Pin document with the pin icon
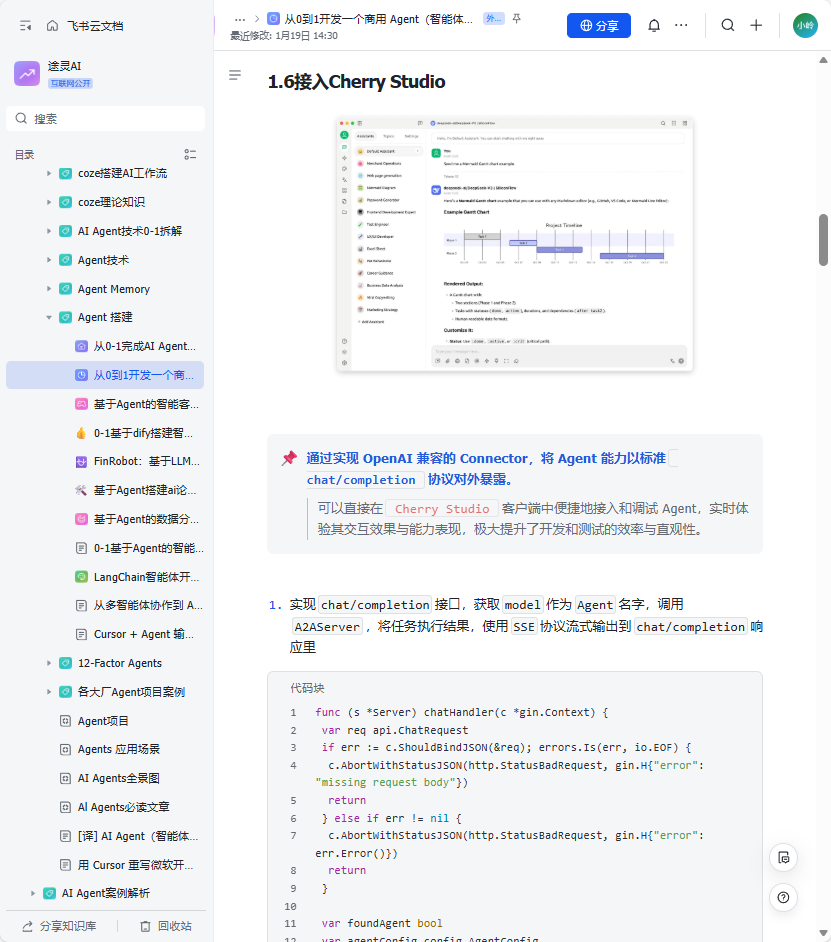831x942 pixels. [516, 19]
